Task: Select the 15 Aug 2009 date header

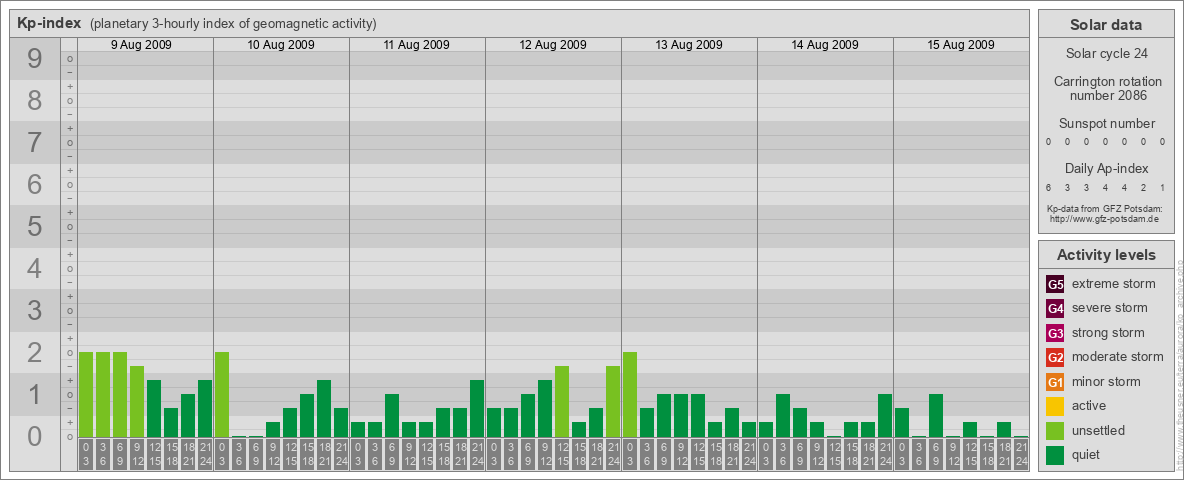Action: point(961,45)
